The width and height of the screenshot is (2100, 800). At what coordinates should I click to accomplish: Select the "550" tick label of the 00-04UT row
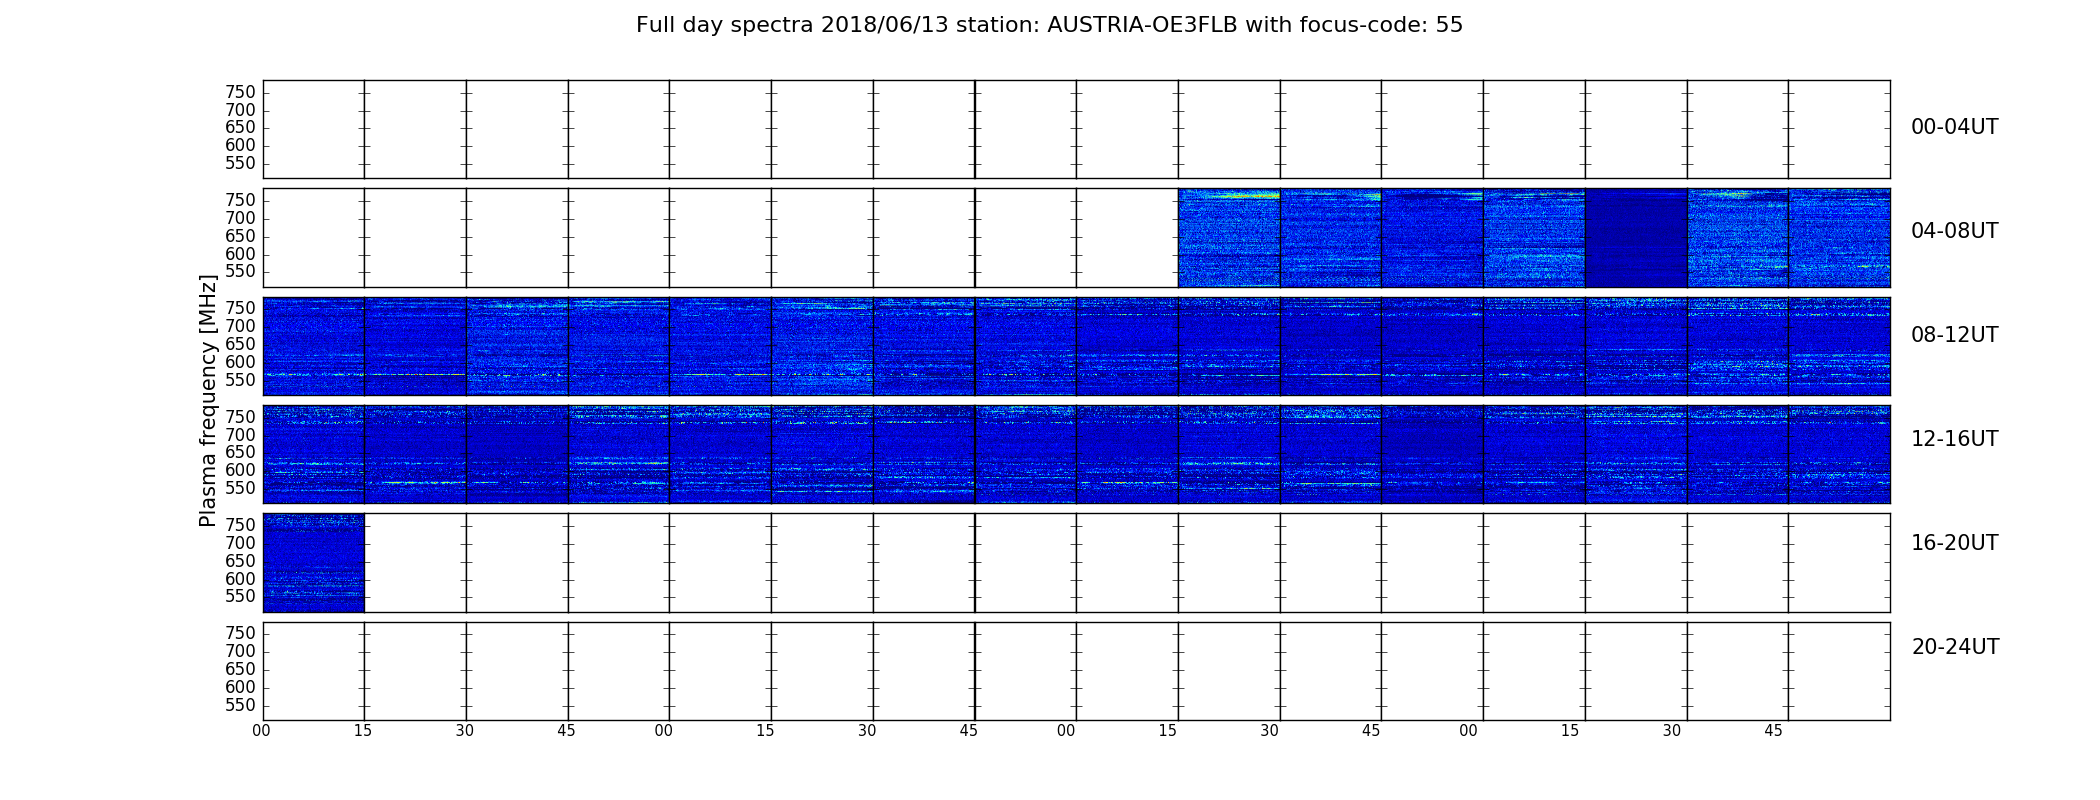[x=240, y=164]
